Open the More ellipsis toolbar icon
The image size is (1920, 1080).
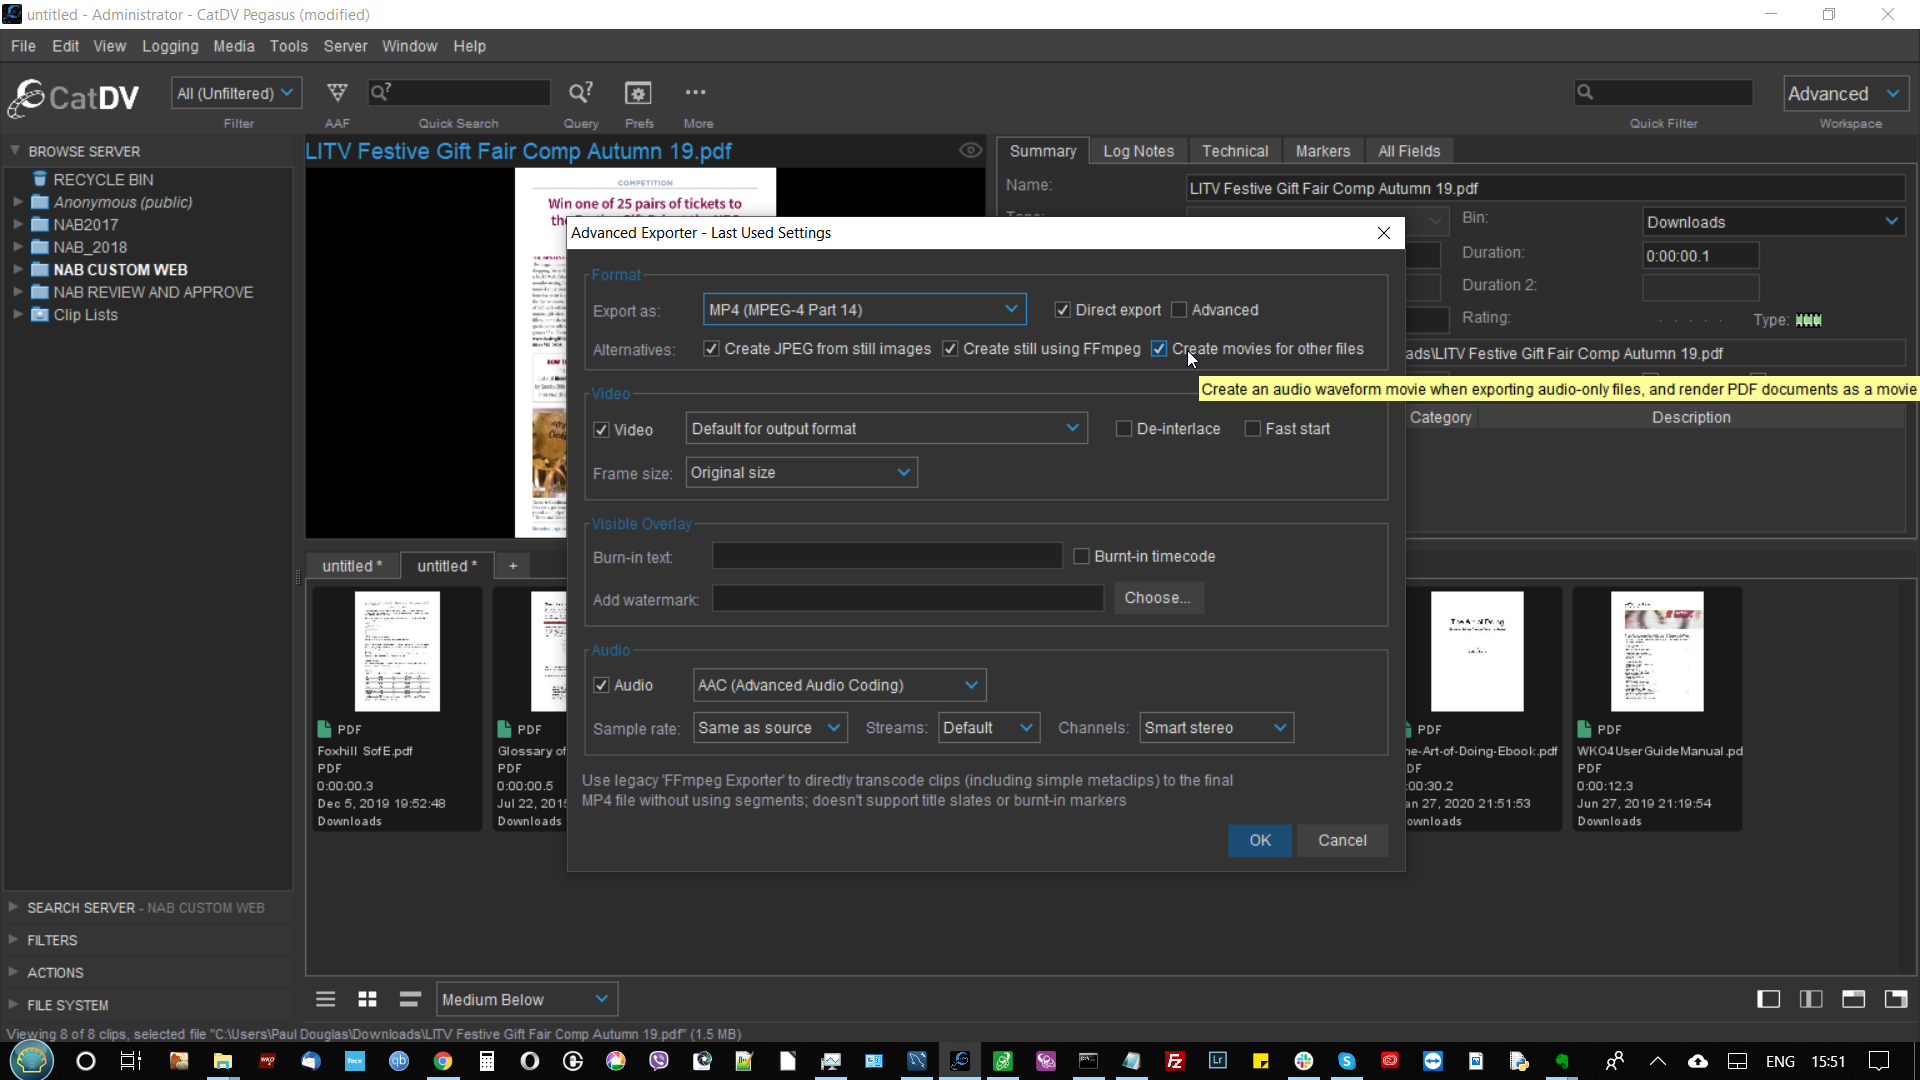[x=696, y=92]
